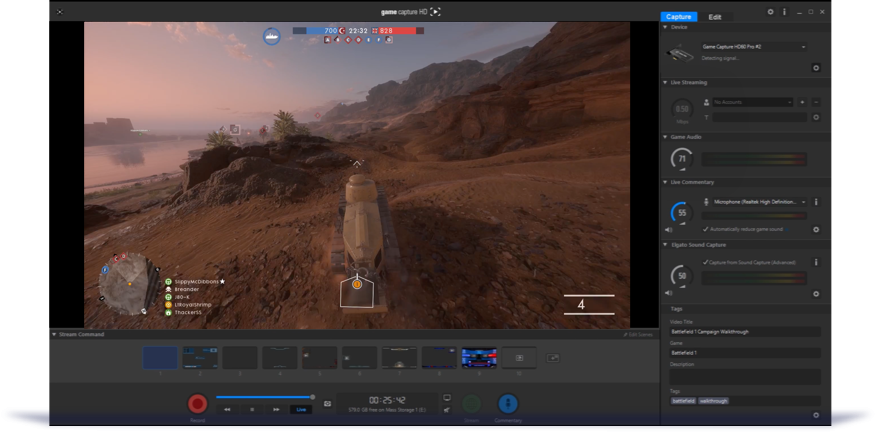Rewind the captured footage
This screenshot has height=432, width=876.
[227, 410]
